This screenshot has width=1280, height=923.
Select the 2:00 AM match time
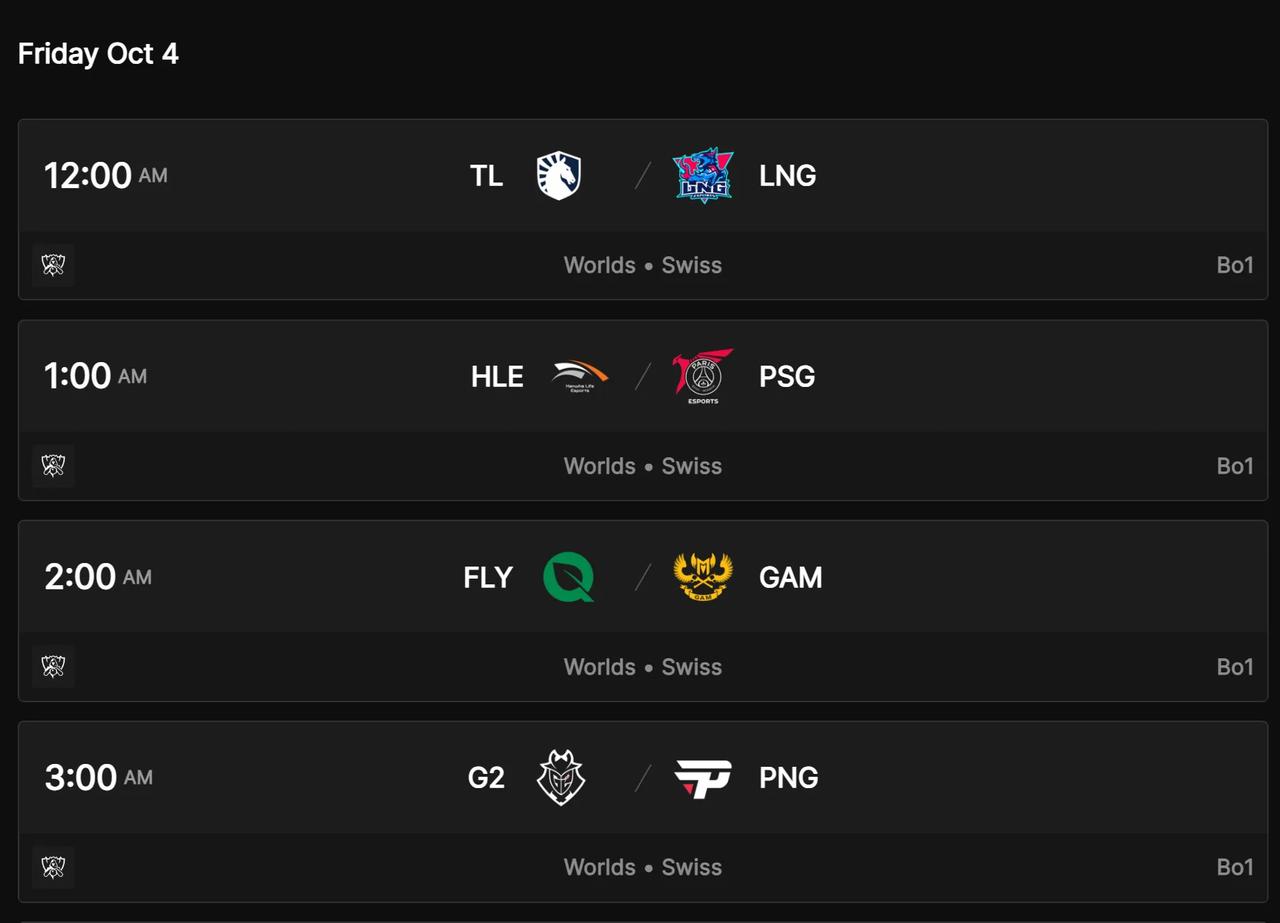98,577
